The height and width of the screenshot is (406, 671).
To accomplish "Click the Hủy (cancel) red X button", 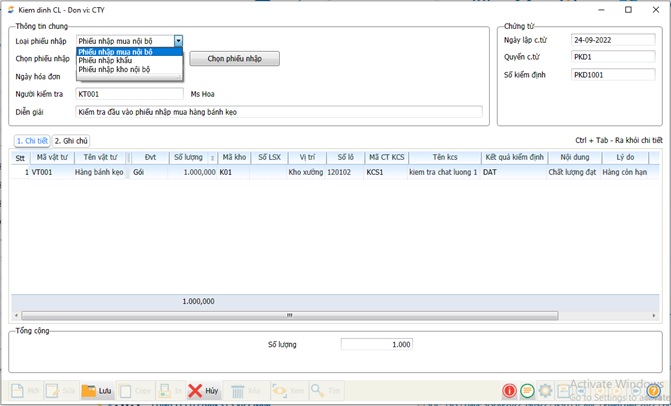I will coord(203,391).
